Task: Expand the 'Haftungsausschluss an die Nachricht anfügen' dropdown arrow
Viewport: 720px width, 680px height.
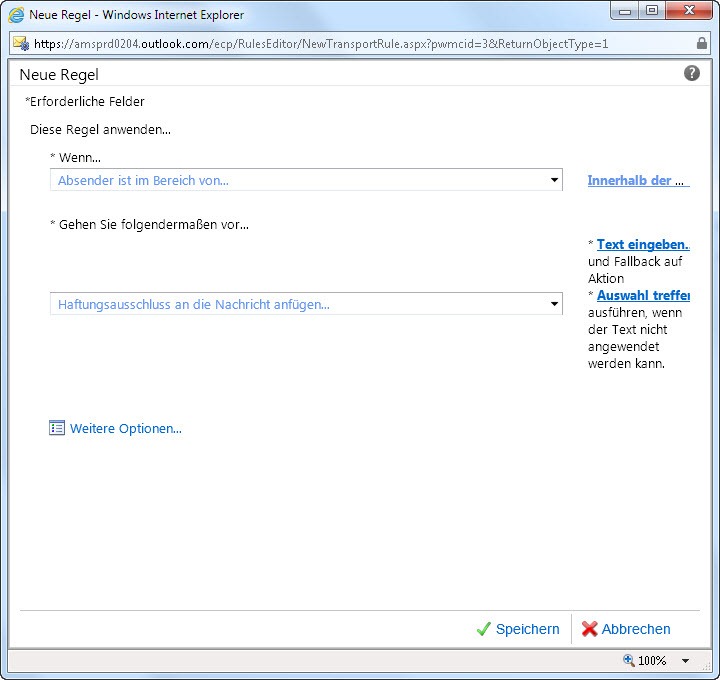Action: tap(554, 304)
